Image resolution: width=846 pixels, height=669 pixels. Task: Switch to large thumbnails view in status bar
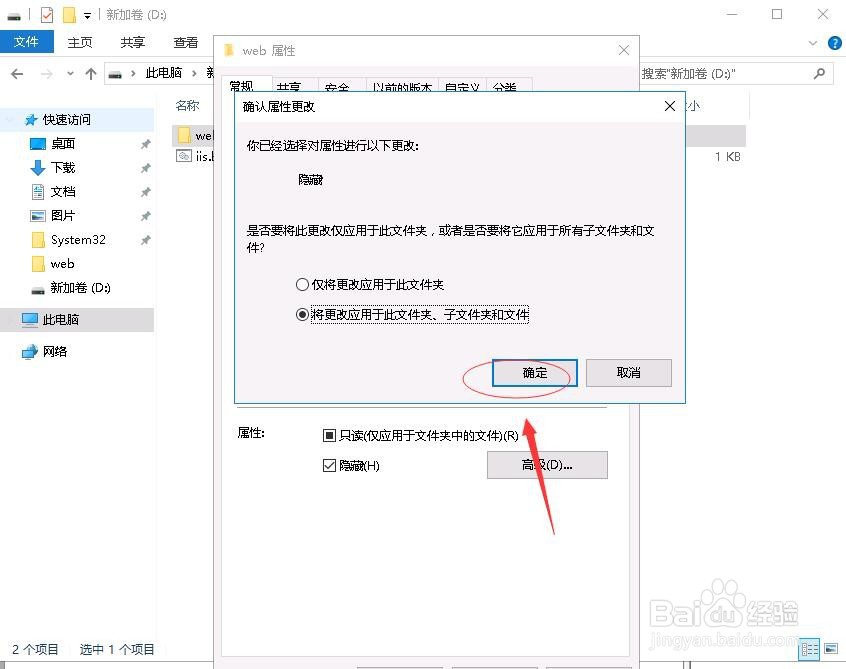831,649
